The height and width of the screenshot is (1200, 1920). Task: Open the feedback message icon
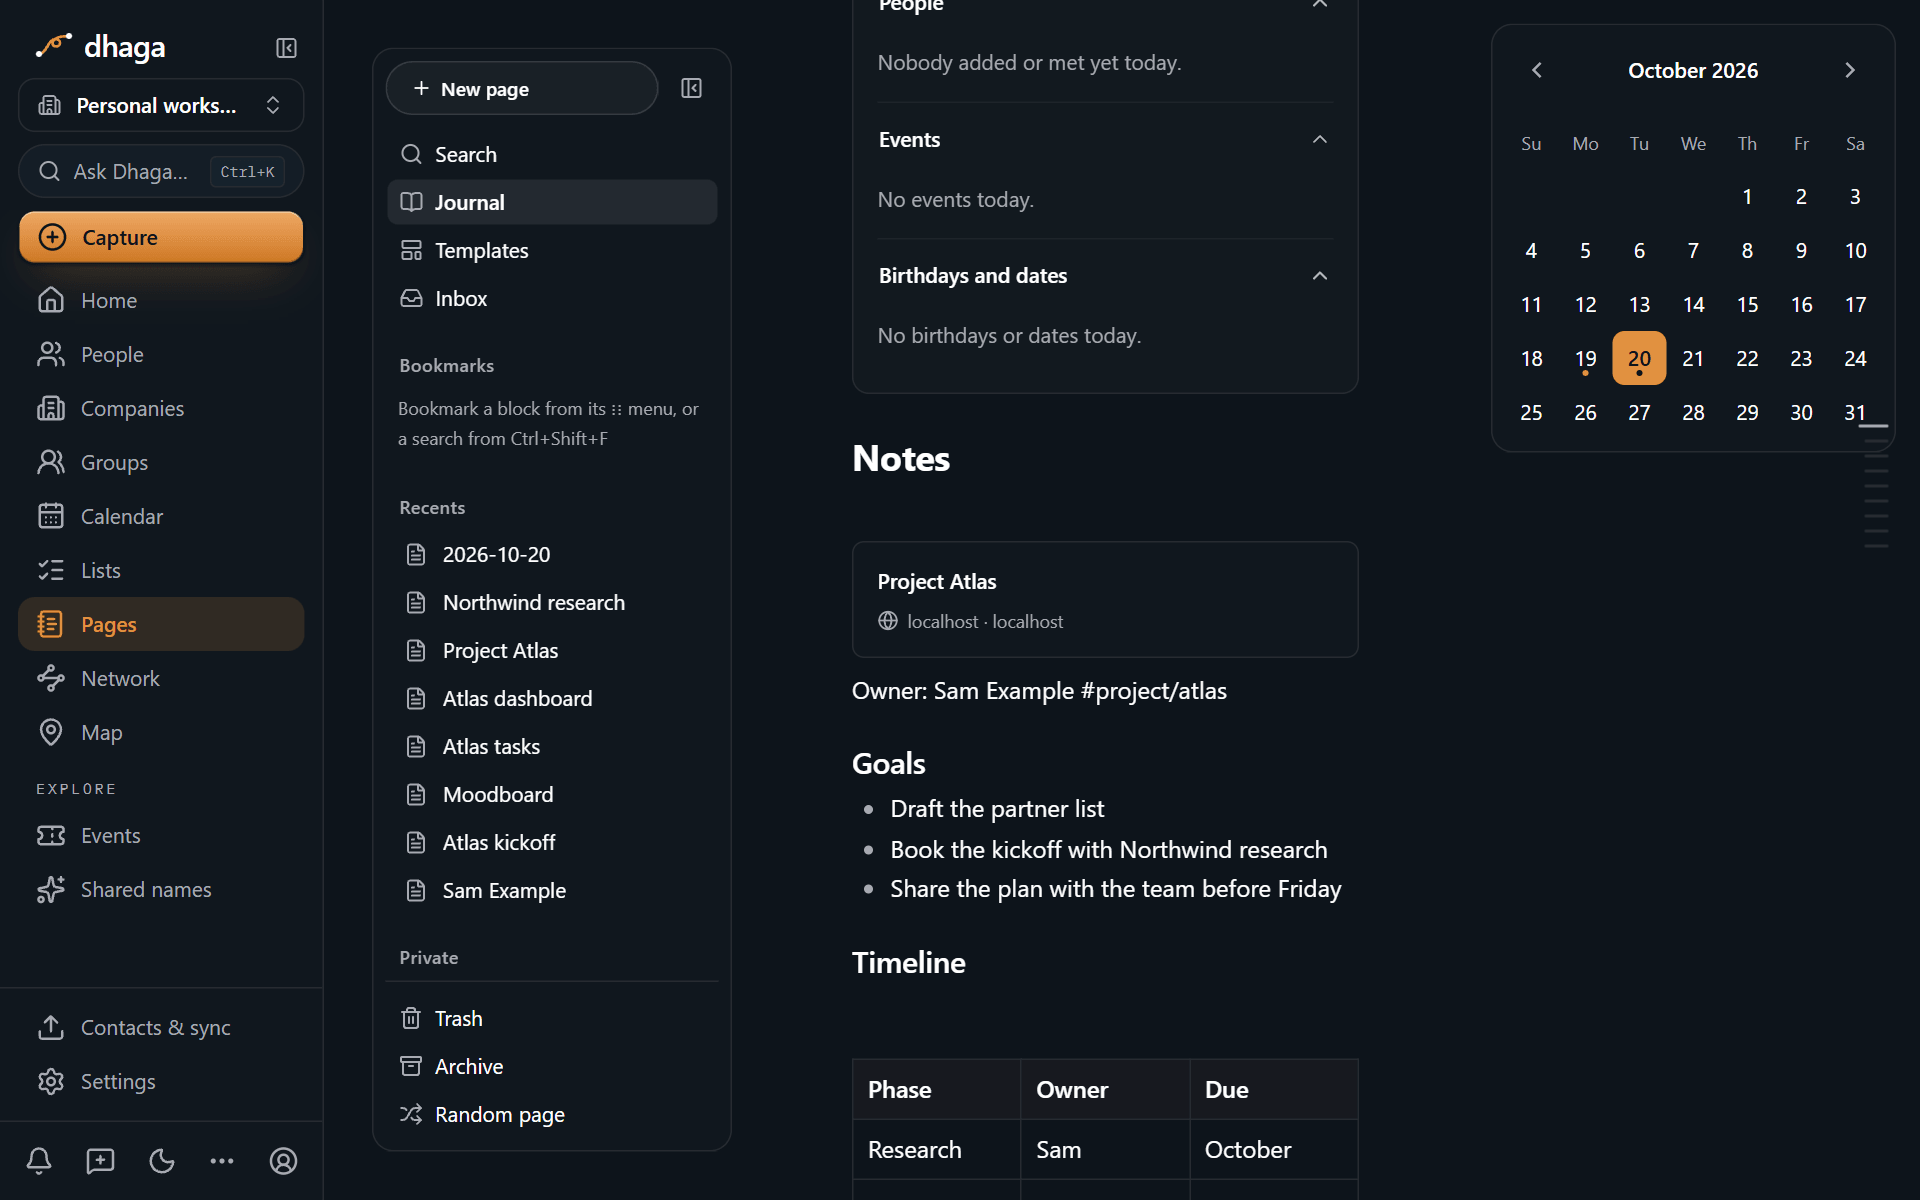100,1160
